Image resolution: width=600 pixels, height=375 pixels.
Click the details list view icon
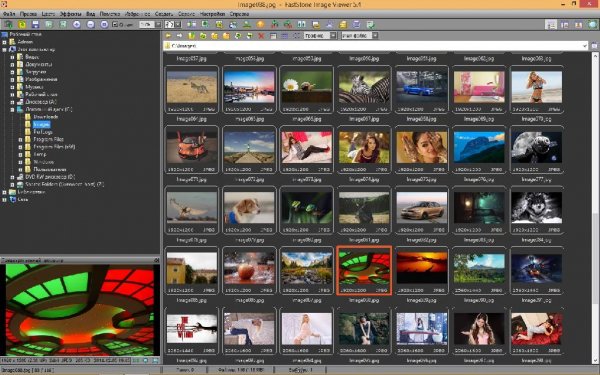coord(284,36)
